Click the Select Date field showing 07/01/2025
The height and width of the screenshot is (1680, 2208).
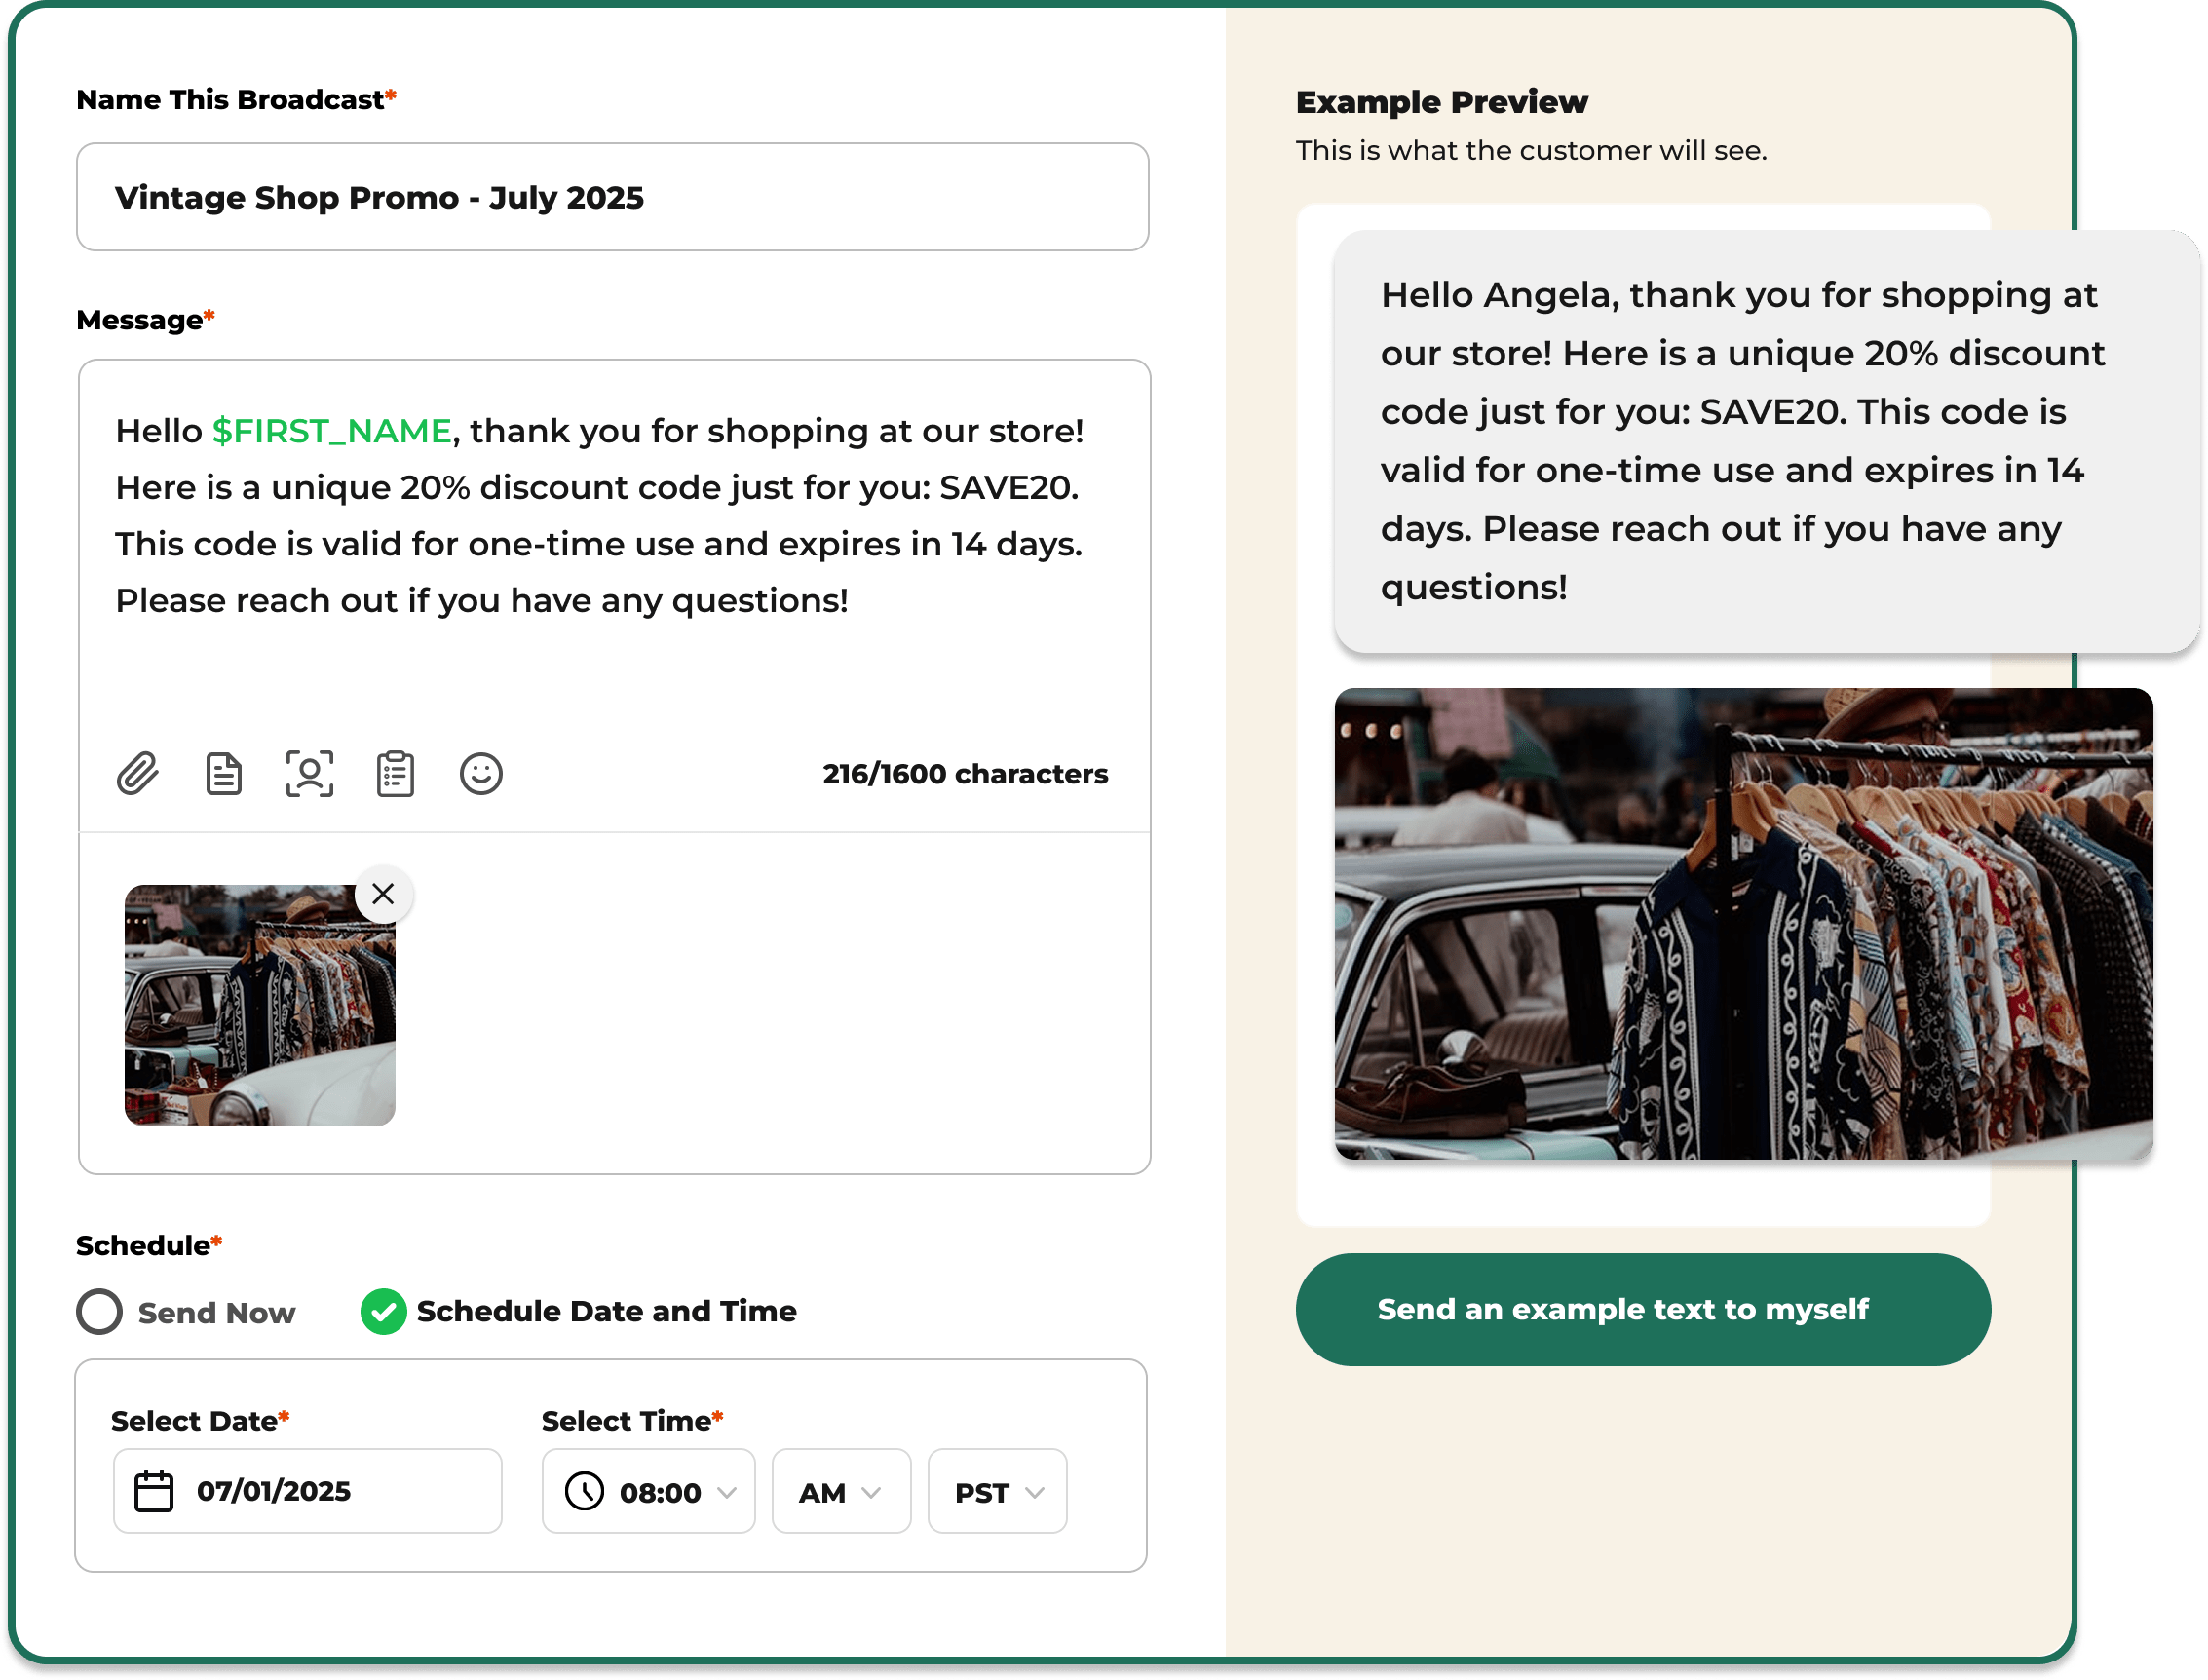(x=307, y=1491)
